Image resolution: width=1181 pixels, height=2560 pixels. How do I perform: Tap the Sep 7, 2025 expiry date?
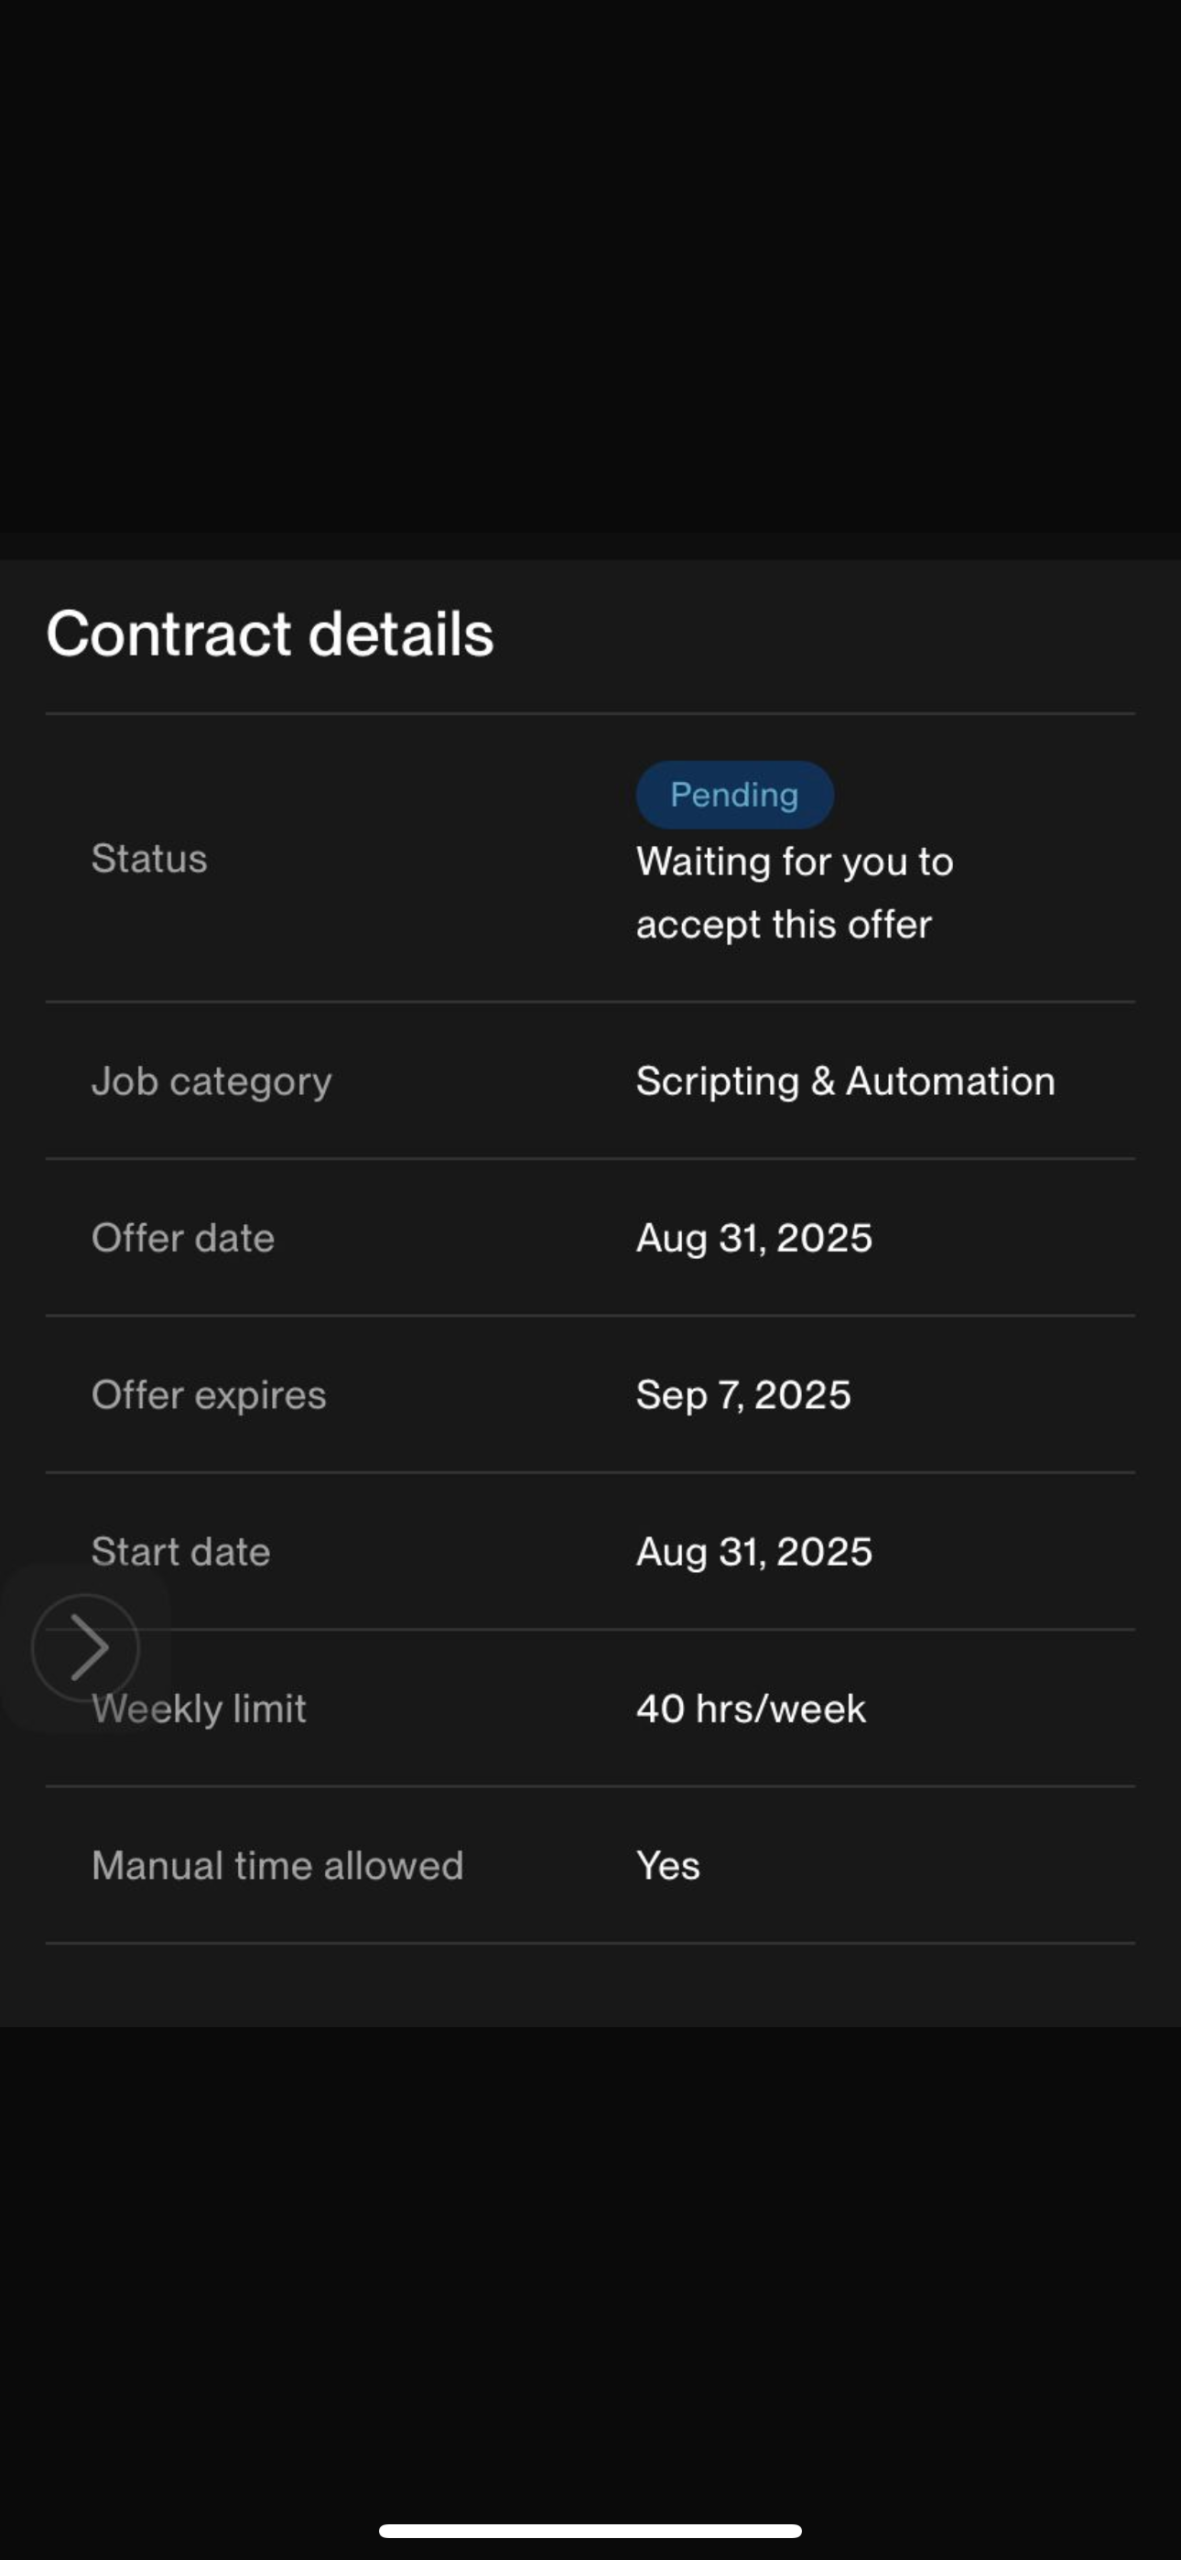tap(743, 1395)
